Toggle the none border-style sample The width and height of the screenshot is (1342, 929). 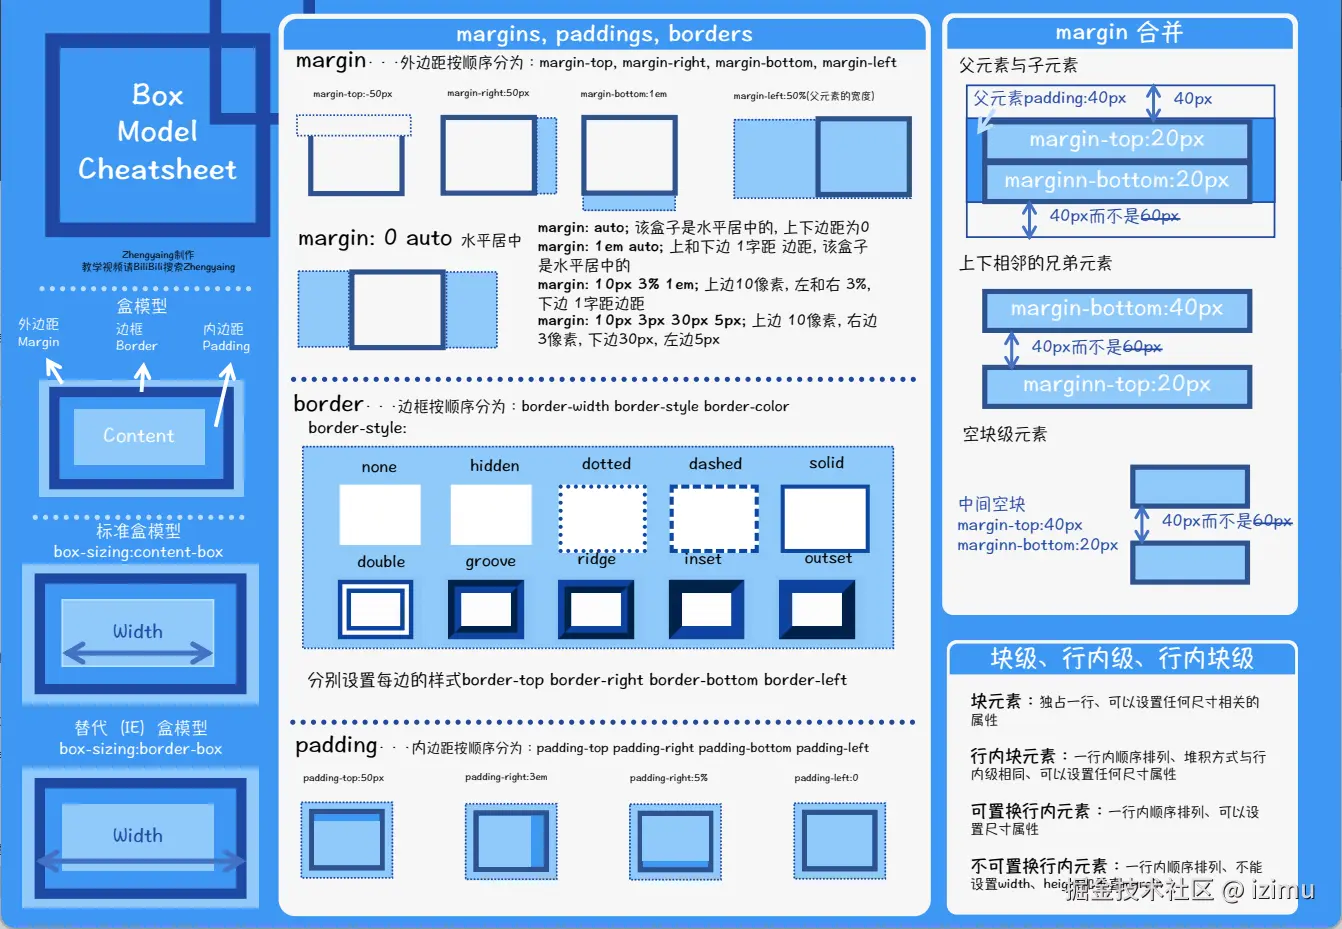tap(381, 515)
